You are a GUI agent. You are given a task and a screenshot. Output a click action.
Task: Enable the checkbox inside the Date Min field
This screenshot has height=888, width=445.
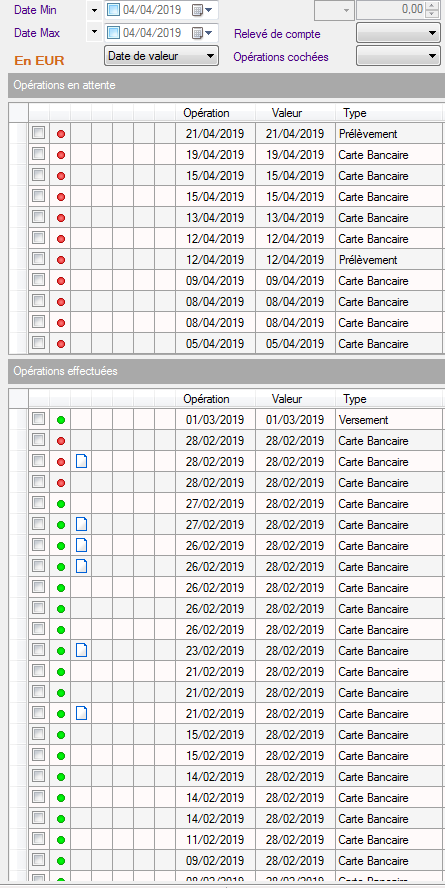pyautogui.click(x=113, y=10)
